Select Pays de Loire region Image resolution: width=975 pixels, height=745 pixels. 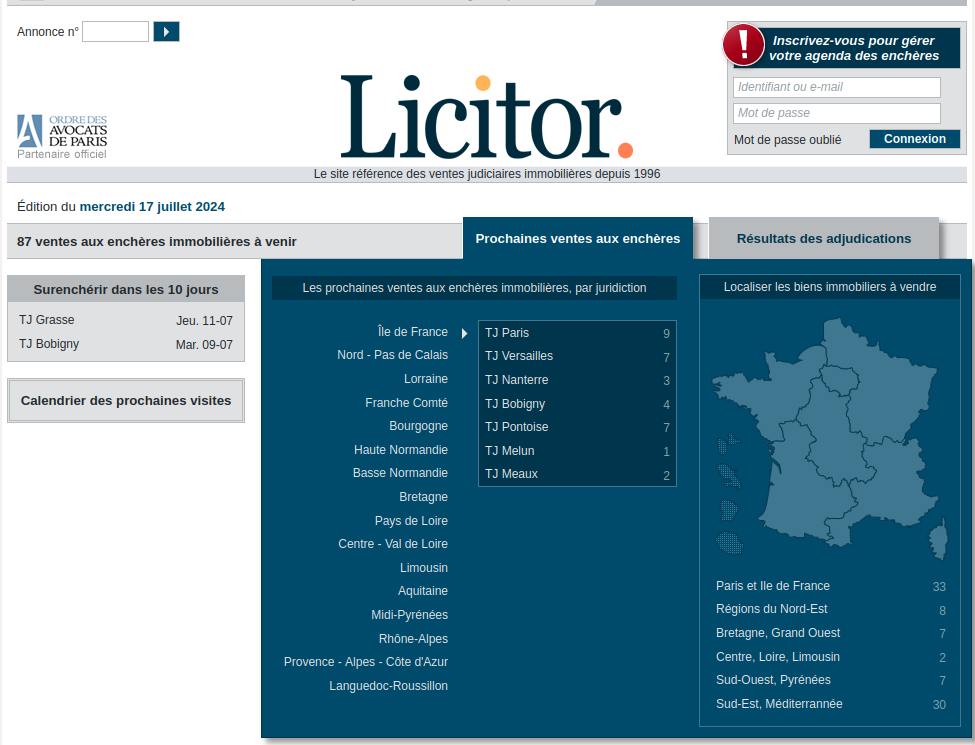[x=411, y=521]
